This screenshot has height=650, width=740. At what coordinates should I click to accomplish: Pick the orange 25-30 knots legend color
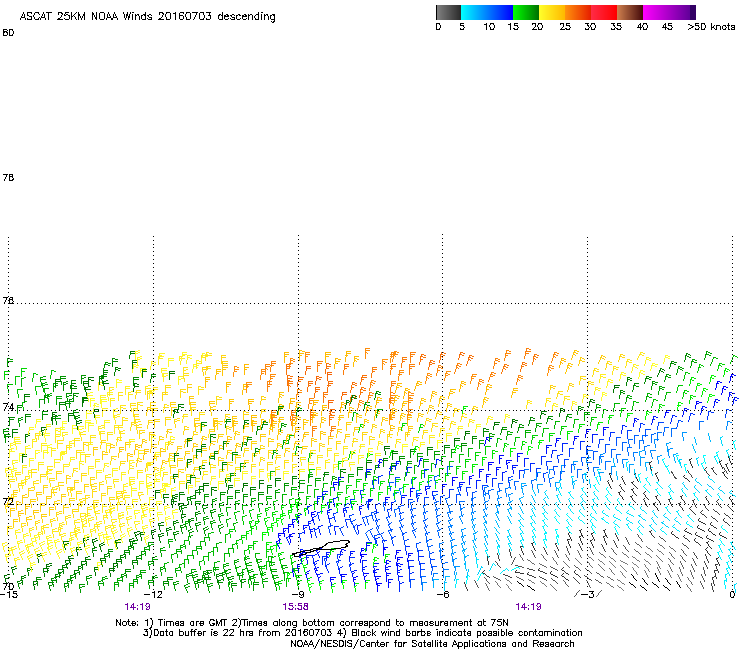tap(578, 12)
